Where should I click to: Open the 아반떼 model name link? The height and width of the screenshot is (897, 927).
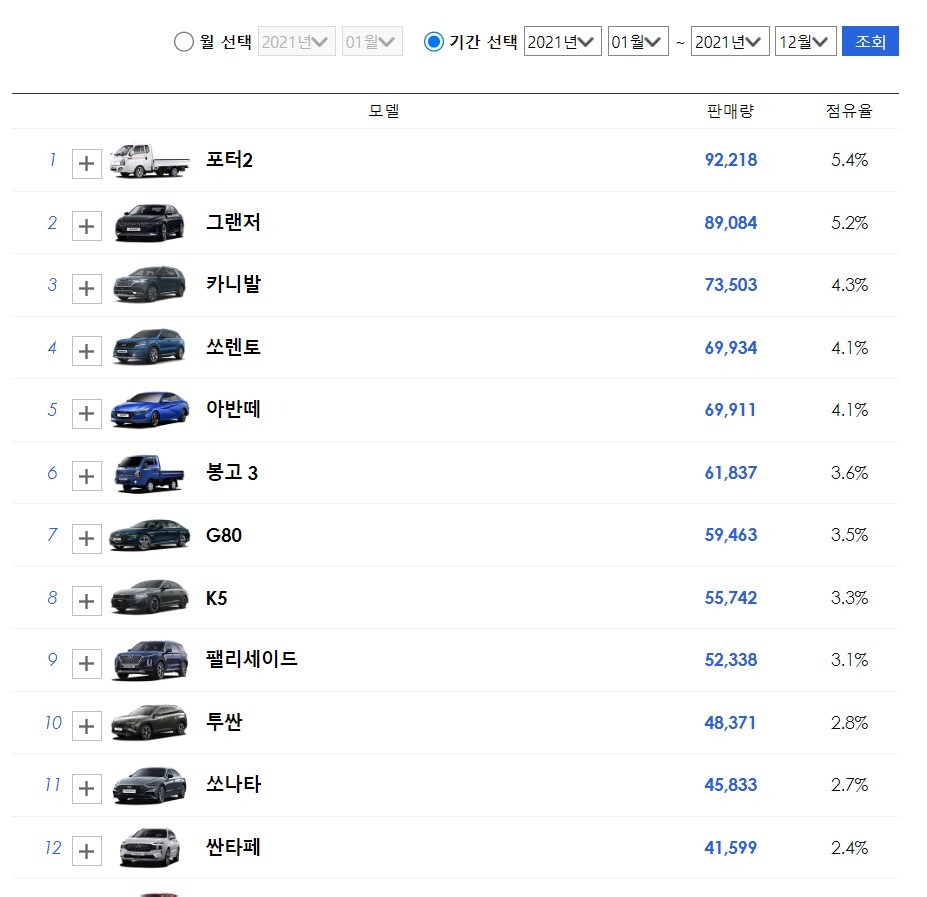(233, 409)
